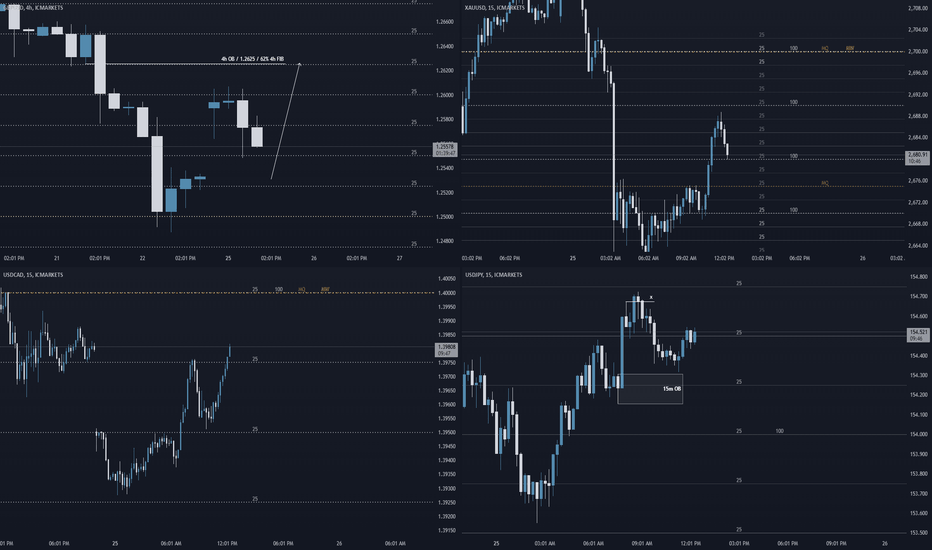Click the 09:01 AM label on USDJPY time axis

pos(642,543)
